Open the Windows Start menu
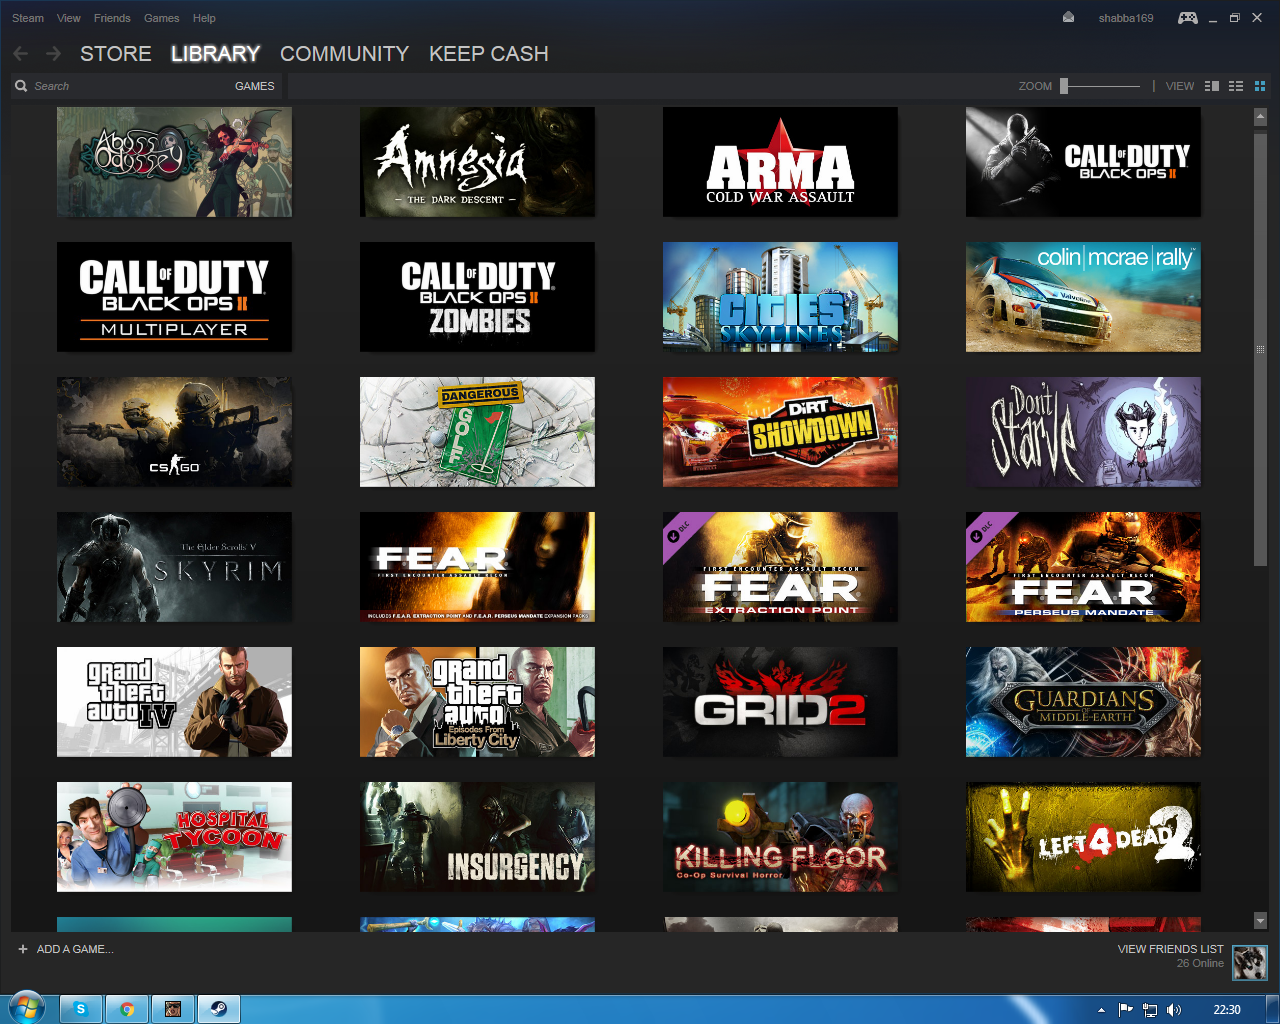Image resolution: width=1280 pixels, height=1024 pixels. (x=26, y=1008)
